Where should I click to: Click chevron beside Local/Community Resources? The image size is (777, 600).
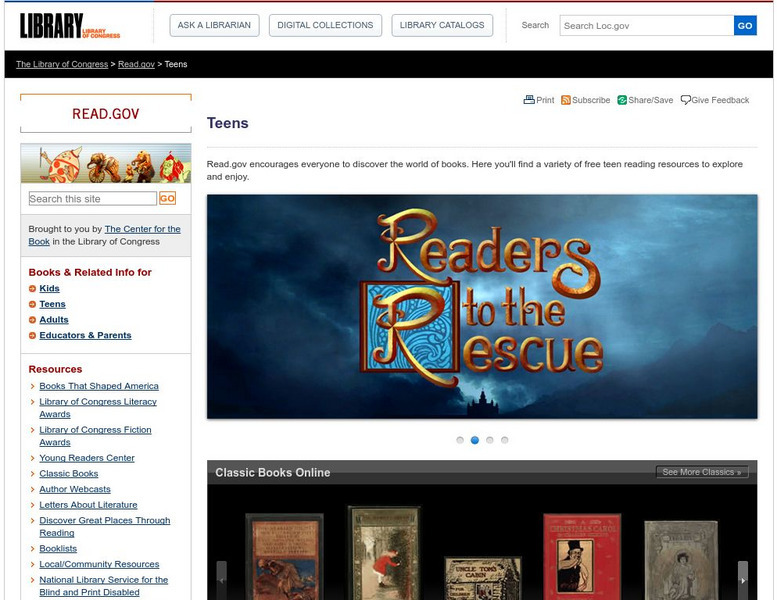point(32,564)
